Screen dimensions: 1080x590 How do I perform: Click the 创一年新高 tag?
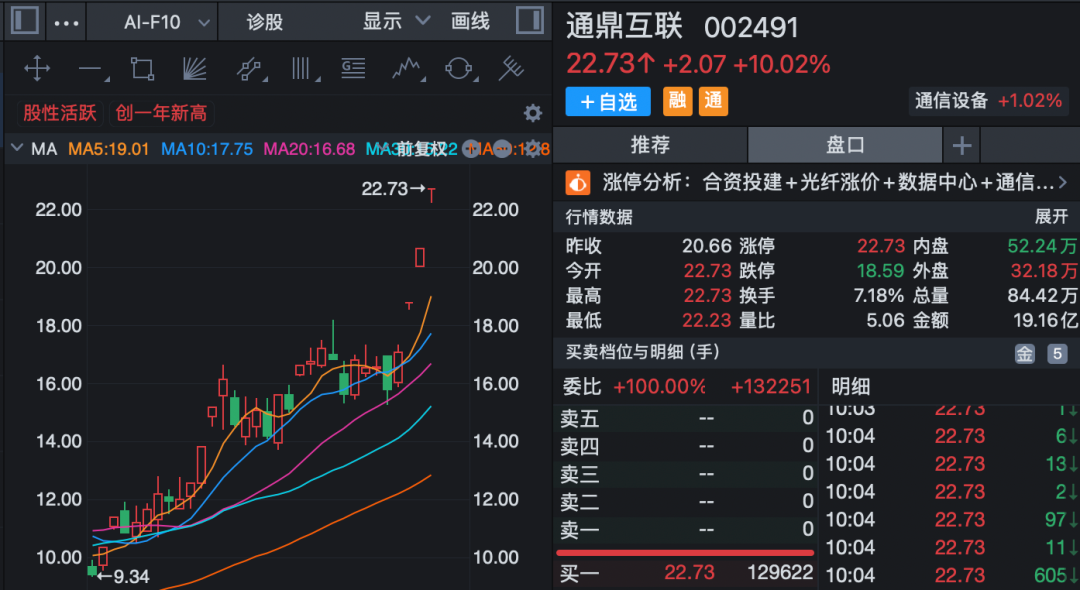coord(161,113)
